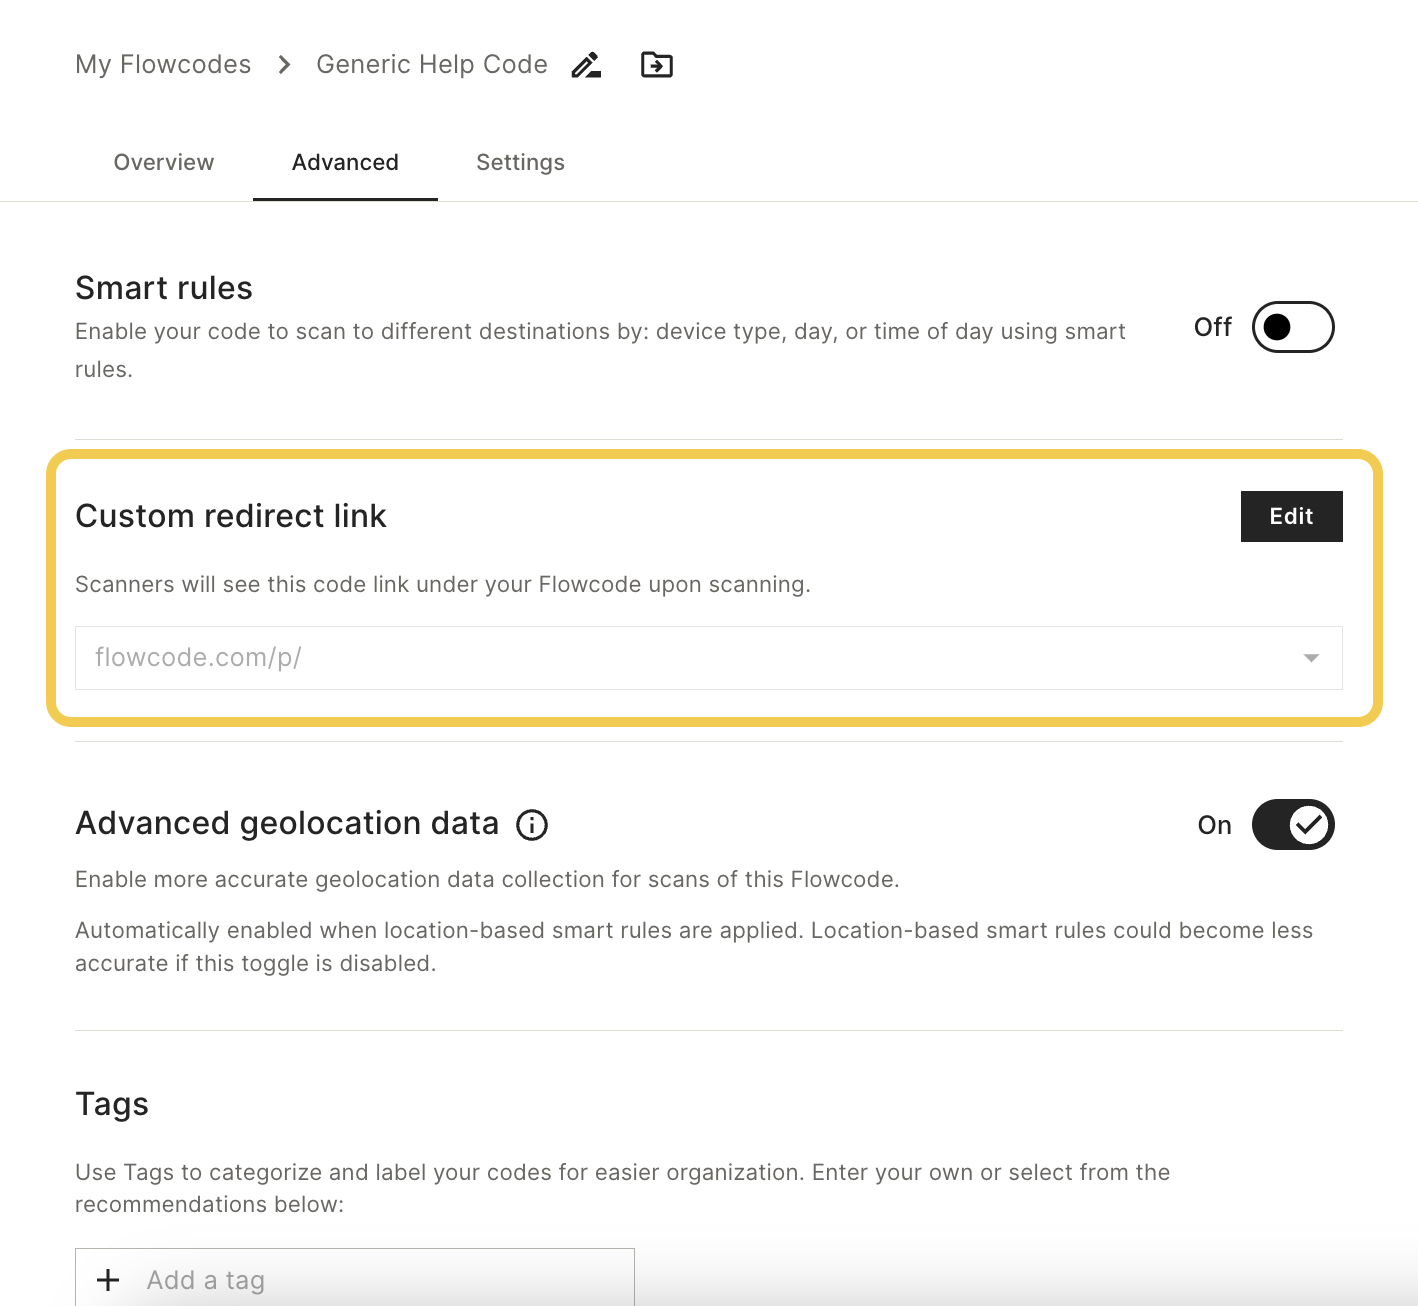Viewport: 1418px width, 1306px height.
Task: Expand the flowcode.com/p/ dropdown arrow
Action: pyautogui.click(x=1311, y=658)
